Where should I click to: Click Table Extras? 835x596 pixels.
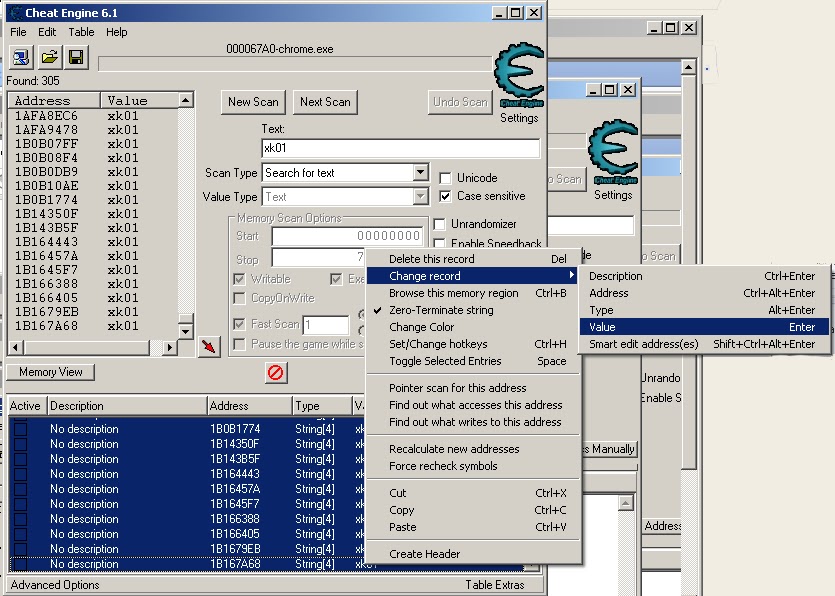click(495, 585)
